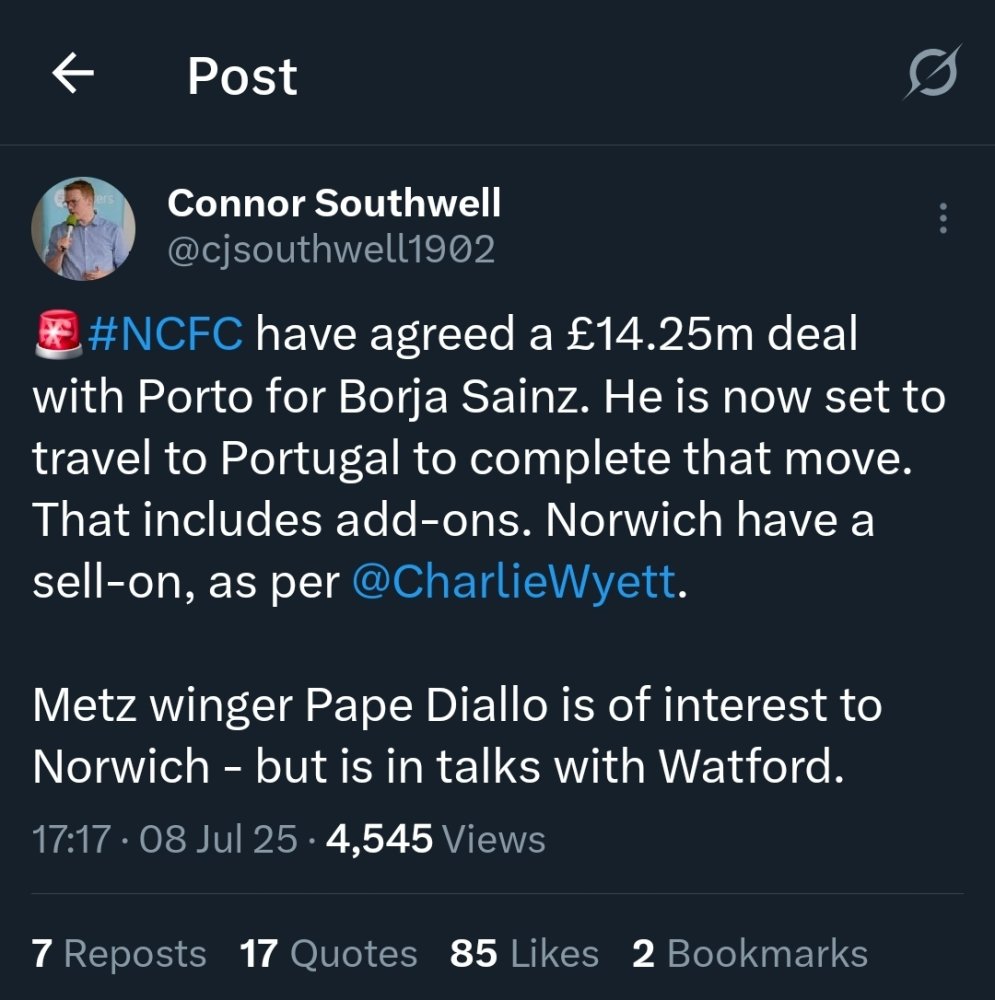Open the Connor Southwell display name
Viewport: 995px width, 1000px height.
pyautogui.click(x=334, y=204)
